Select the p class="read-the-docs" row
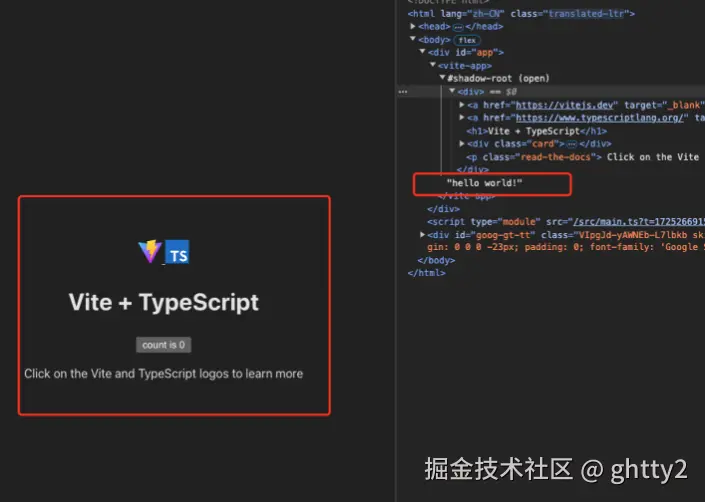 585,157
